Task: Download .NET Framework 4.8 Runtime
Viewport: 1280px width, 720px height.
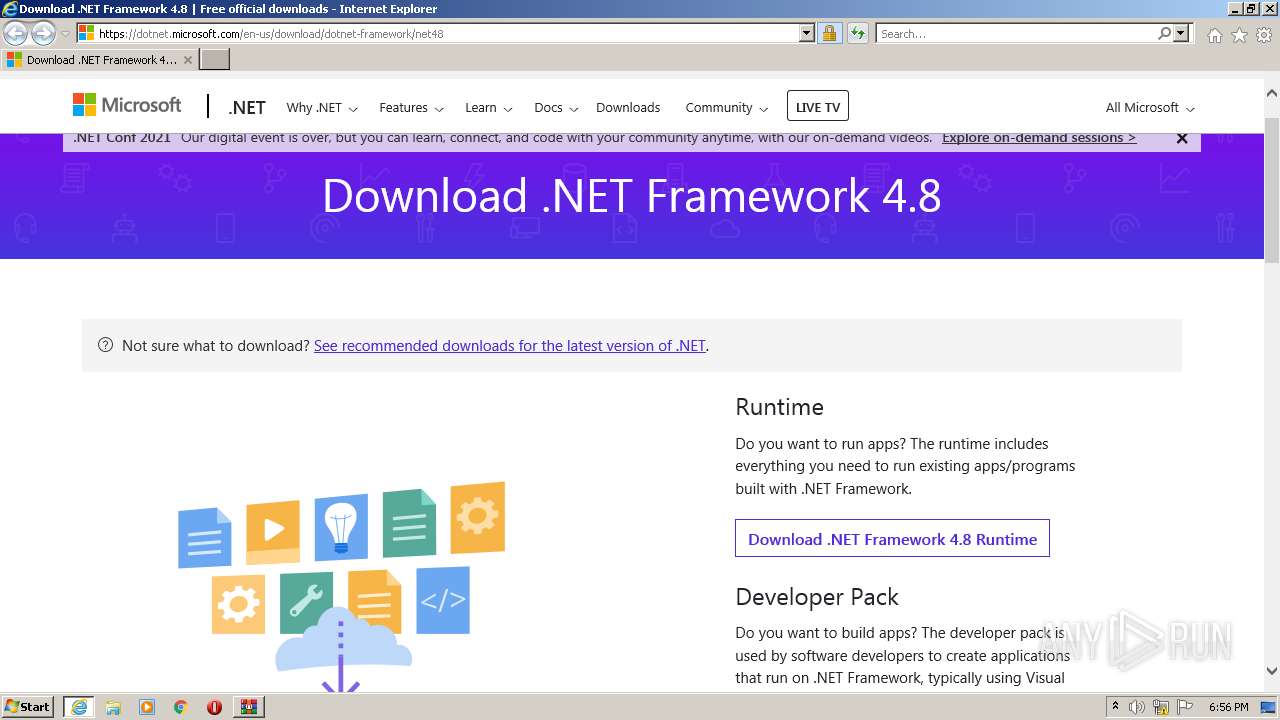Action: click(892, 539)
